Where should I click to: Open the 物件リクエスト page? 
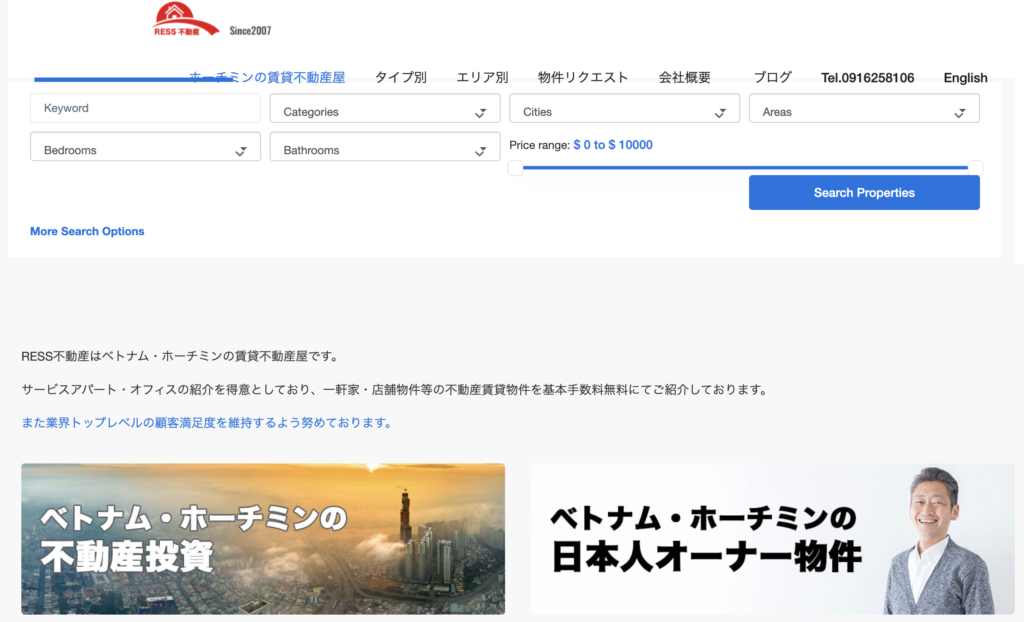click(582, 76)
